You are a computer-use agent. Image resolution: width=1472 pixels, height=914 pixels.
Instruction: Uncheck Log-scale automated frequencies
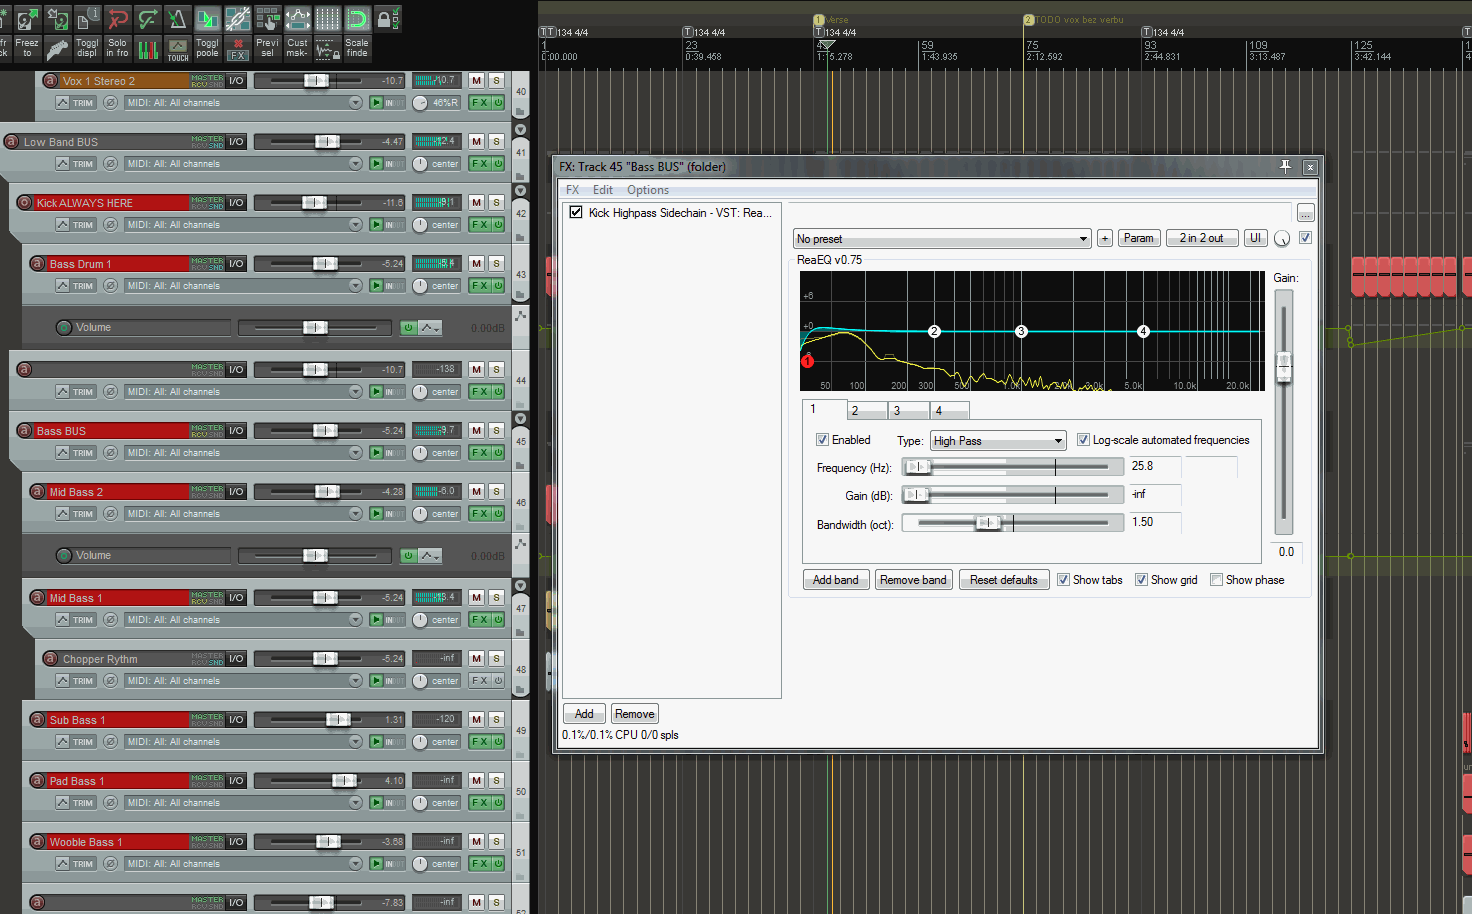click(x=1083, y=440)
